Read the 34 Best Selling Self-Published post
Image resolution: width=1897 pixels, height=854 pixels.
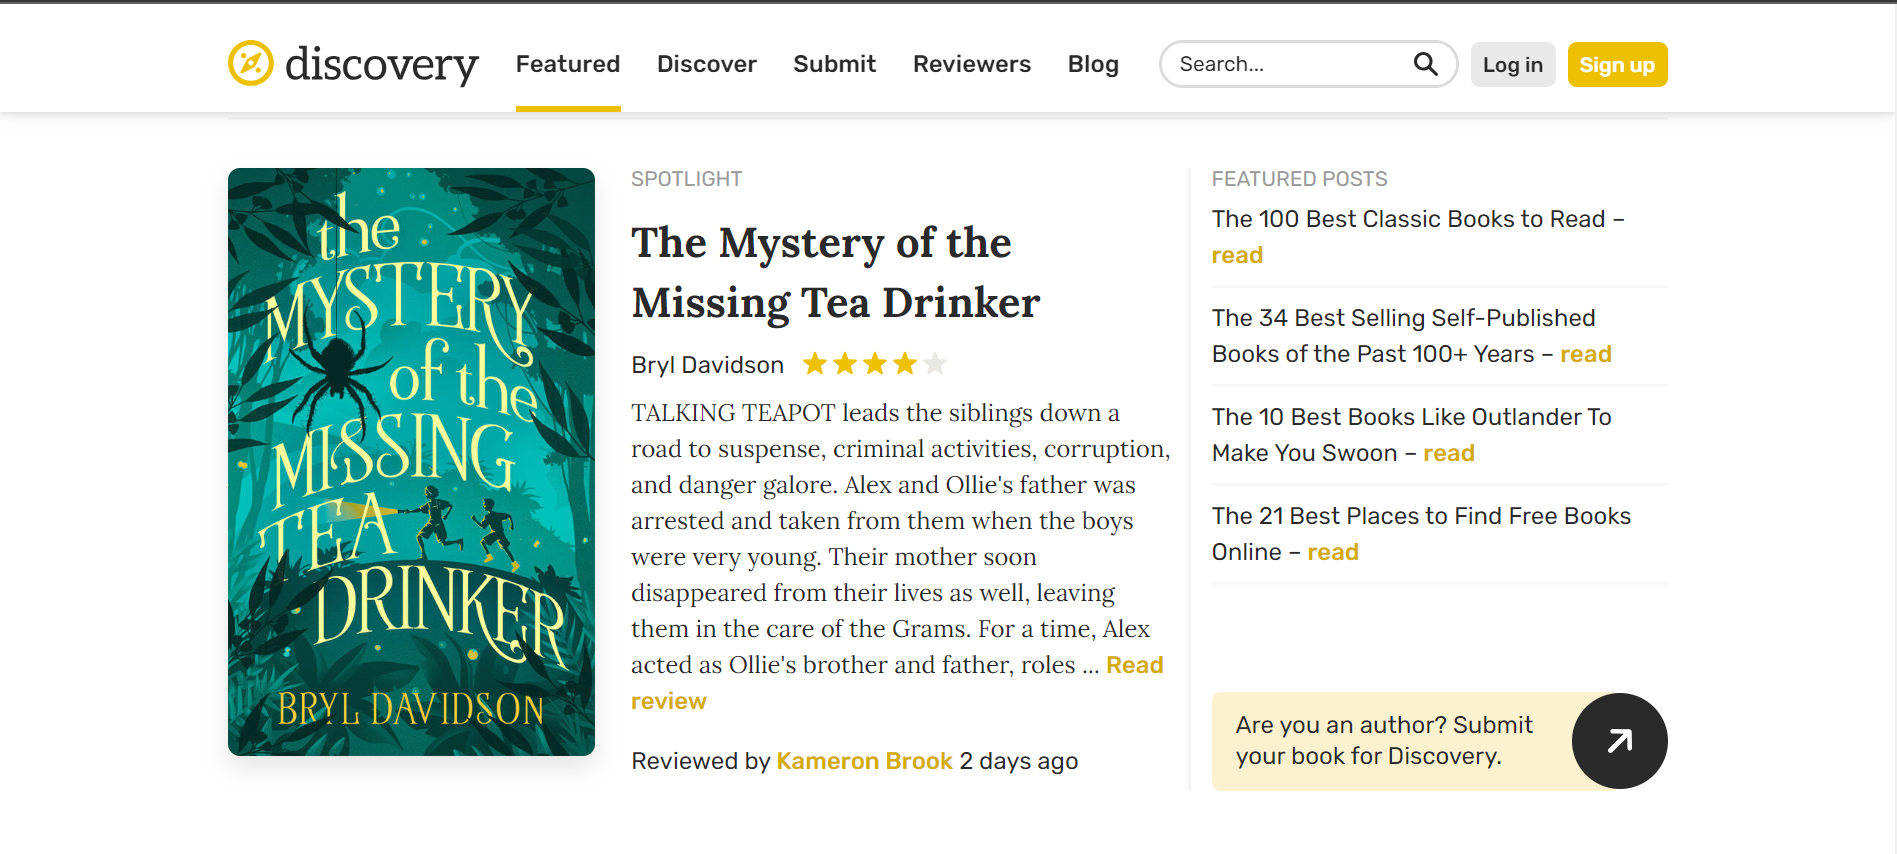click(1585, 355)
